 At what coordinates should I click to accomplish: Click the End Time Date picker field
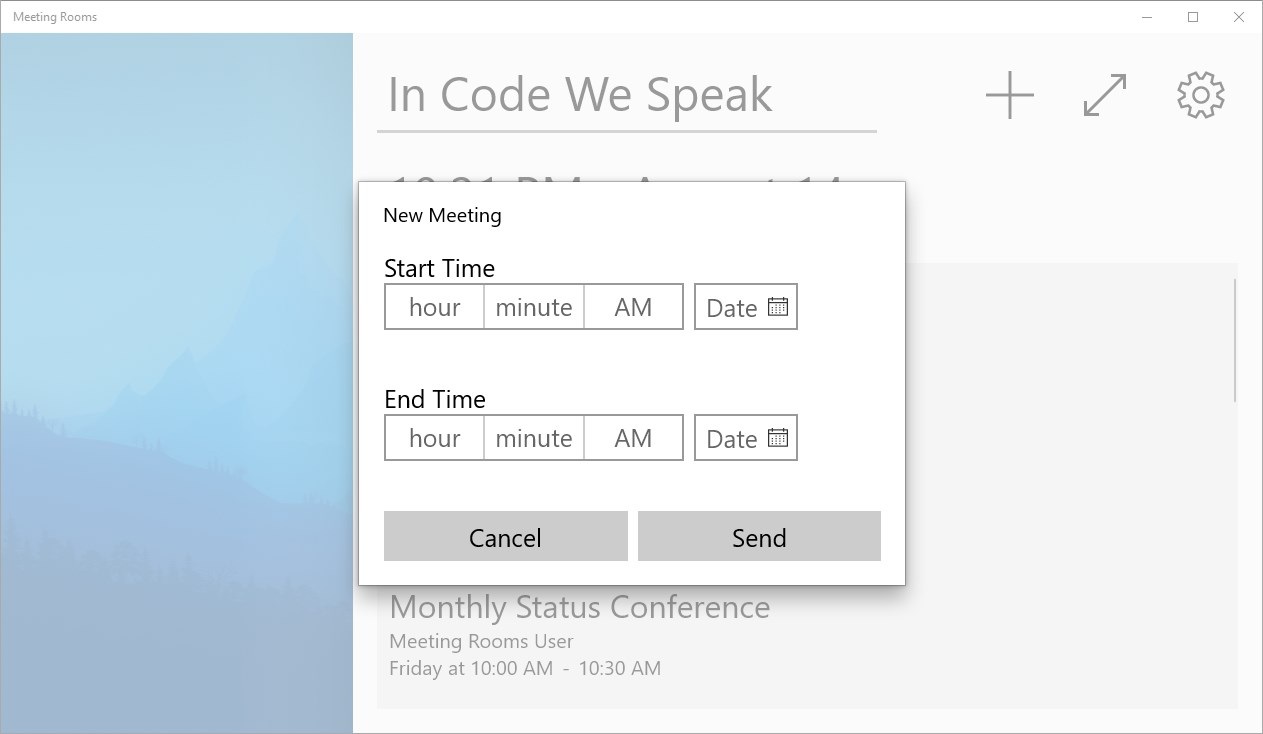[x=746, y=438]
